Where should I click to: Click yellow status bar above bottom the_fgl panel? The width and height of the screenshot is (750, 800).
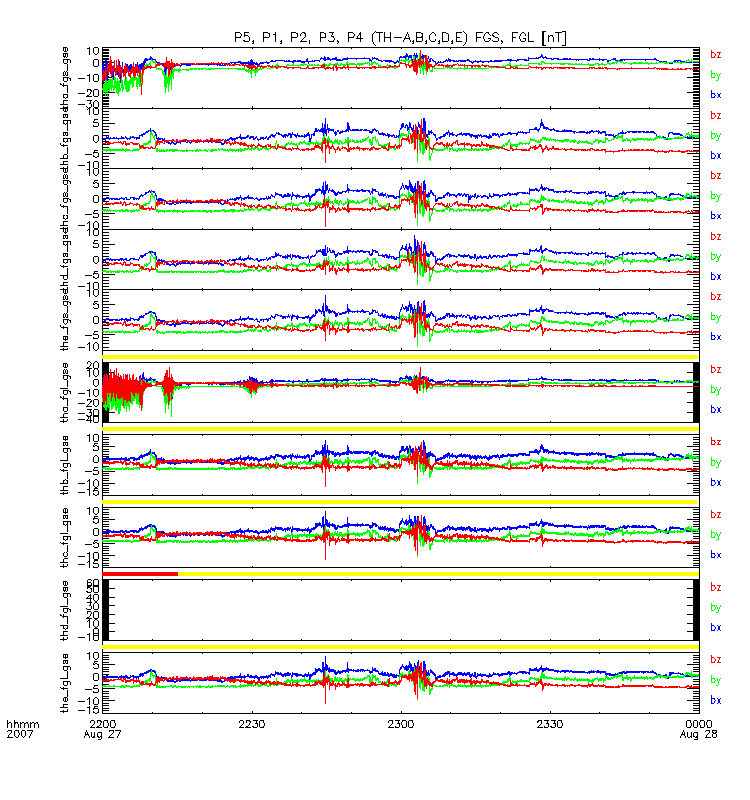pyautogui.click(x=401, y=647)
